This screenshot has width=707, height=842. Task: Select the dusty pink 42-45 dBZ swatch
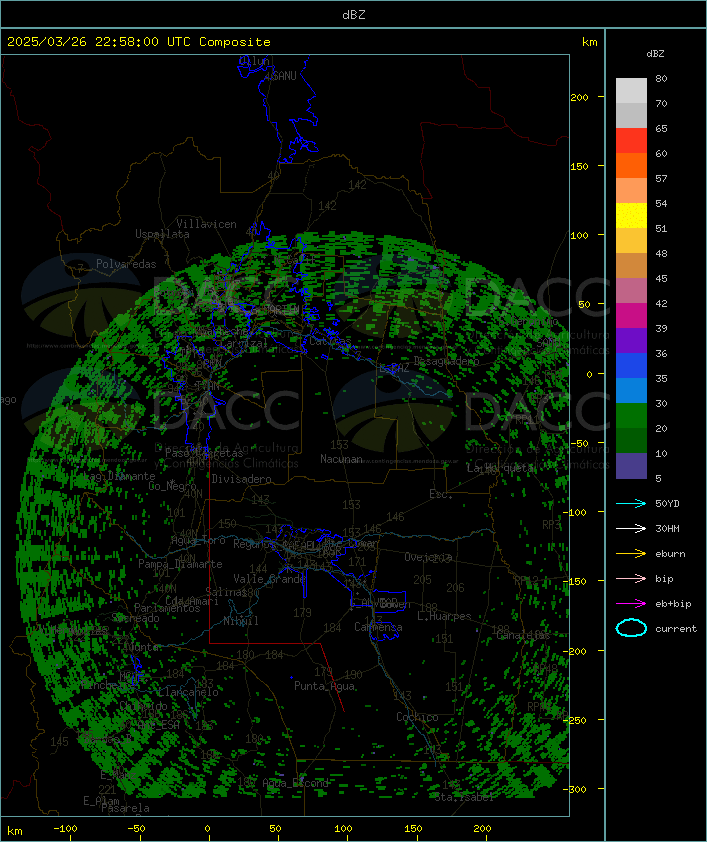pyautogui.click(x=631, y=291)
